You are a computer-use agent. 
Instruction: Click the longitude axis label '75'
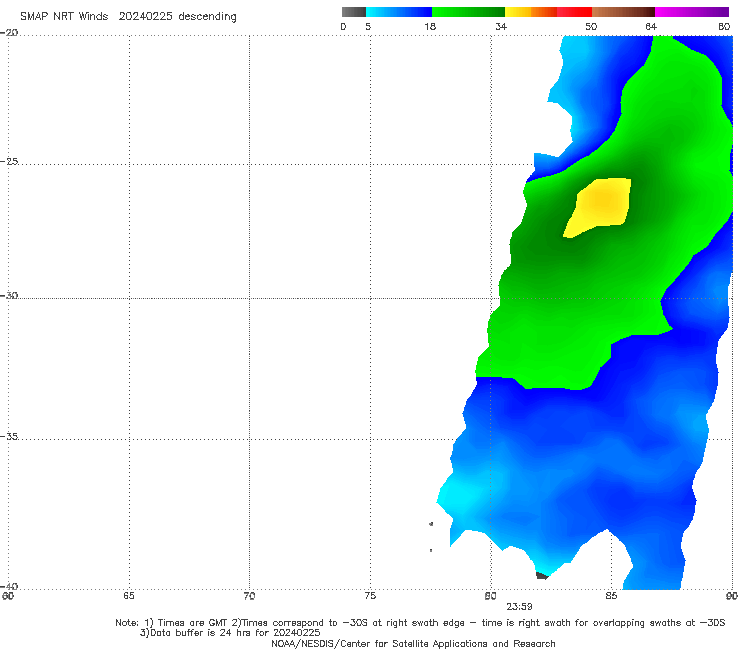point(370,596)
